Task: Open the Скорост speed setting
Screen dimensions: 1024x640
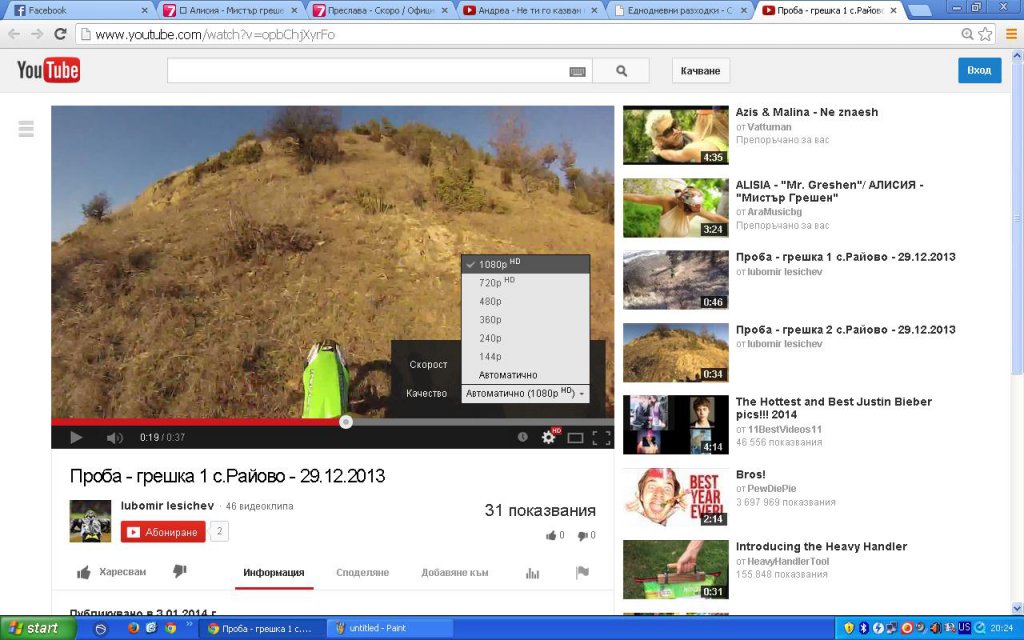Action: pyautogui.click(x=428, y=364)
